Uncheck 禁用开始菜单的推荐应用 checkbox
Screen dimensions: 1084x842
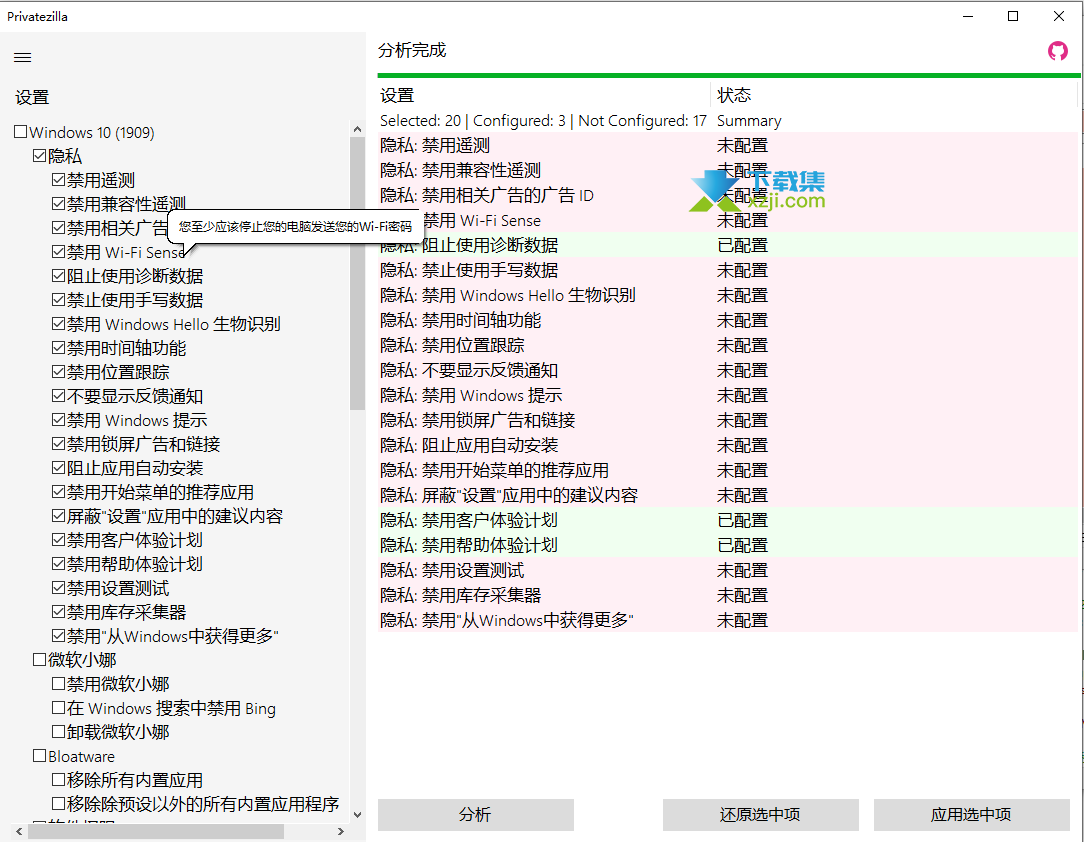tap(59, 492)
